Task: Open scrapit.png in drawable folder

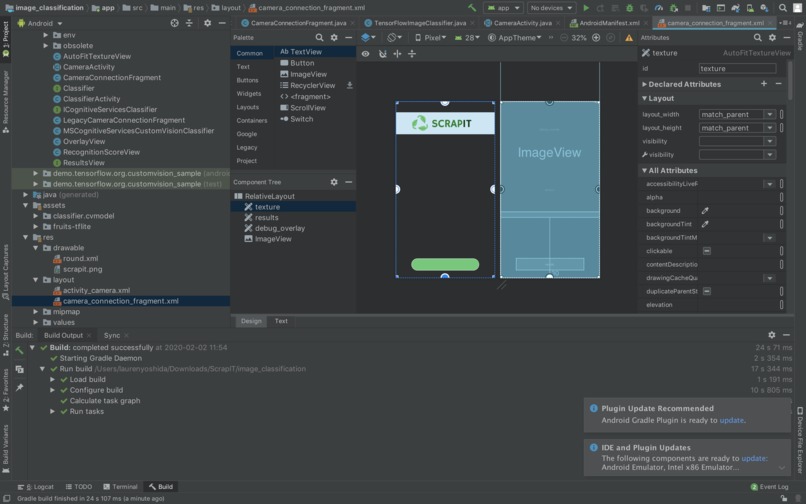Action: 82,269
